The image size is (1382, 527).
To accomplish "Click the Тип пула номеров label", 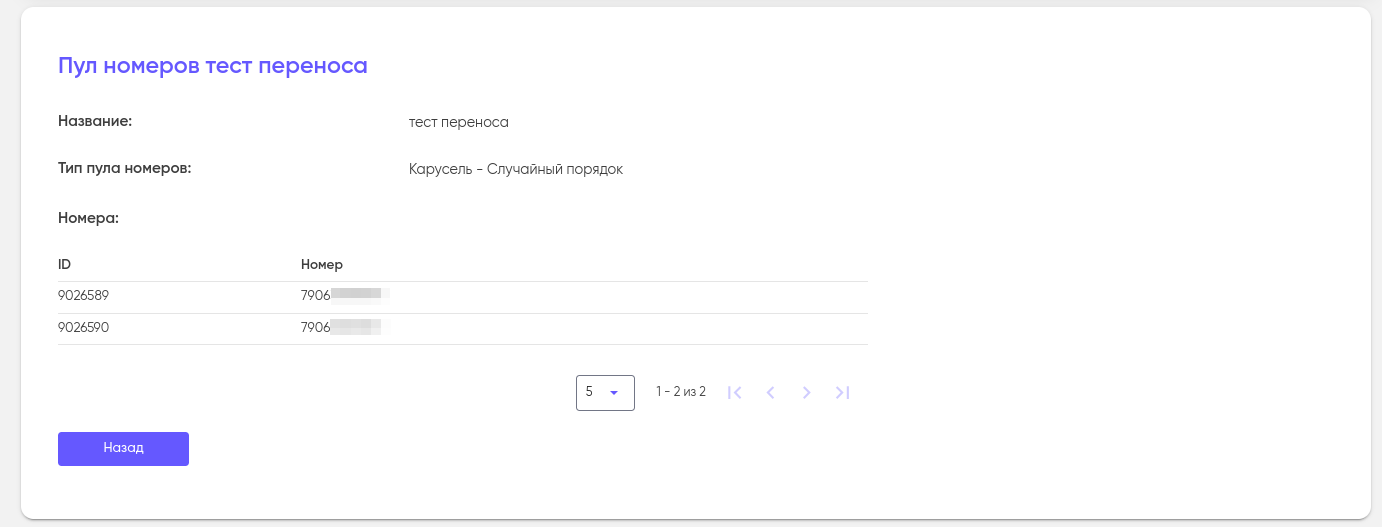I will point(124,168).
